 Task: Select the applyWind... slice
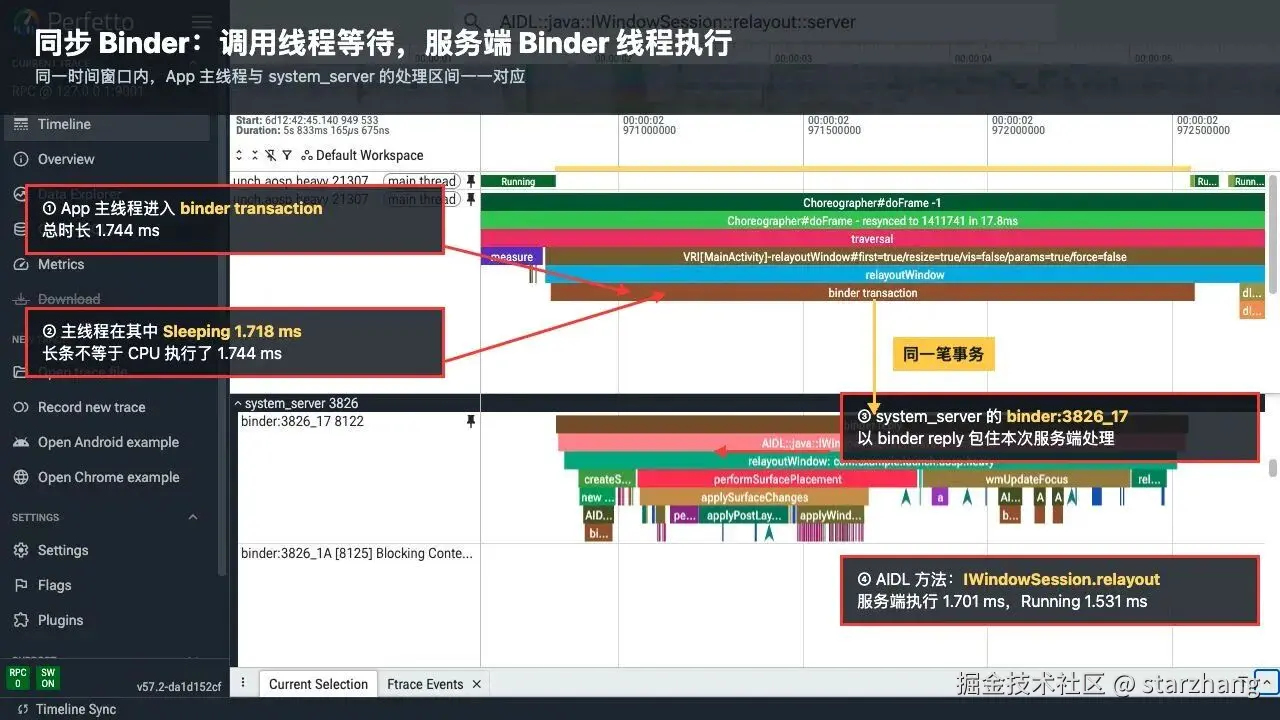click(x=830, y=515)
